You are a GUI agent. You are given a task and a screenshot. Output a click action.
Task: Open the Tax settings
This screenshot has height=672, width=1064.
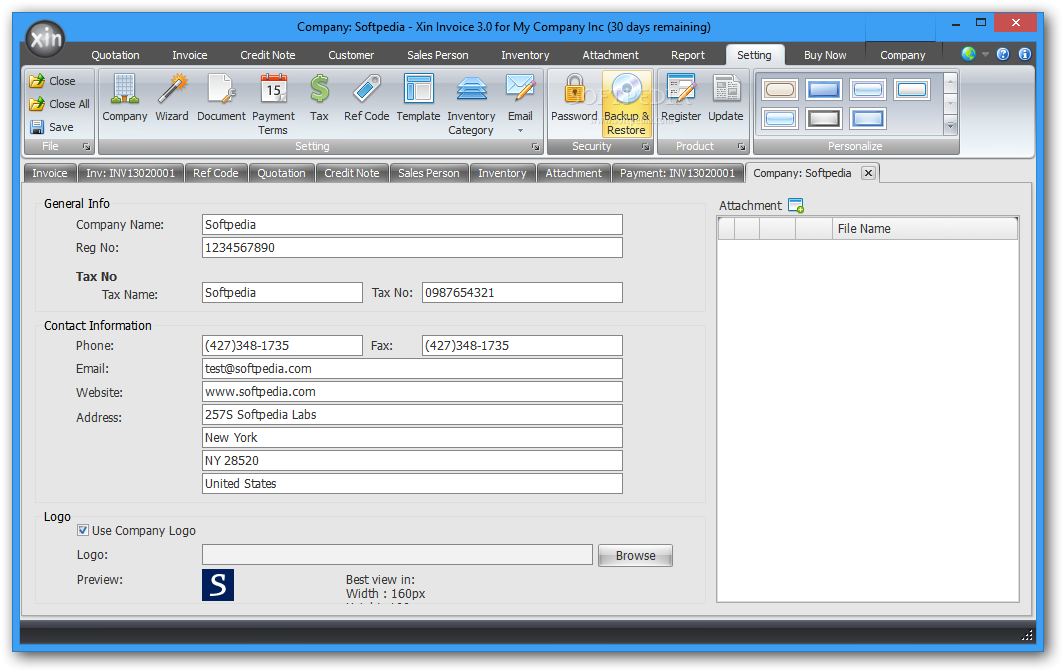point(319,98)
